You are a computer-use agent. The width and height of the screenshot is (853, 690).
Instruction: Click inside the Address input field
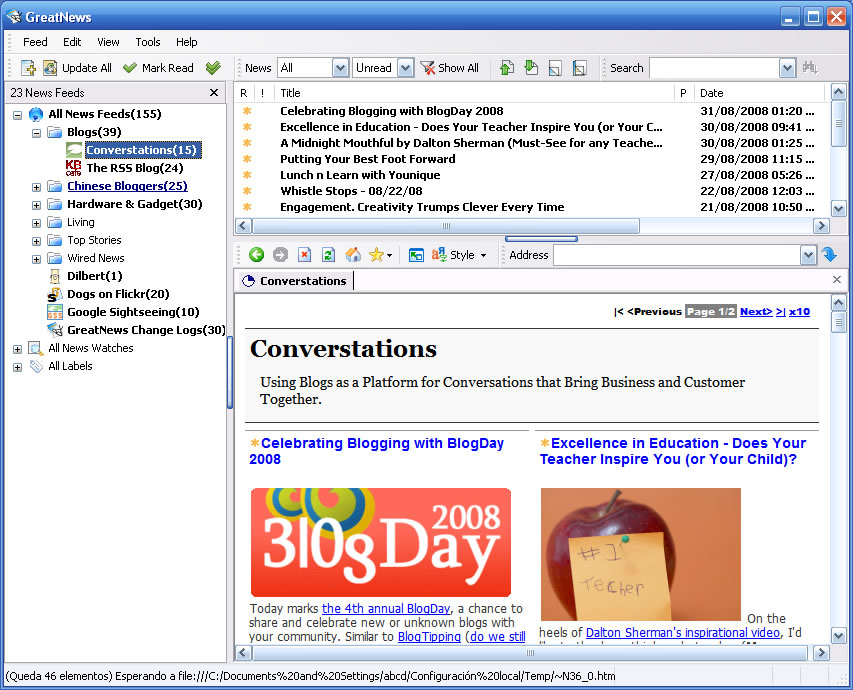coord(677,255)
